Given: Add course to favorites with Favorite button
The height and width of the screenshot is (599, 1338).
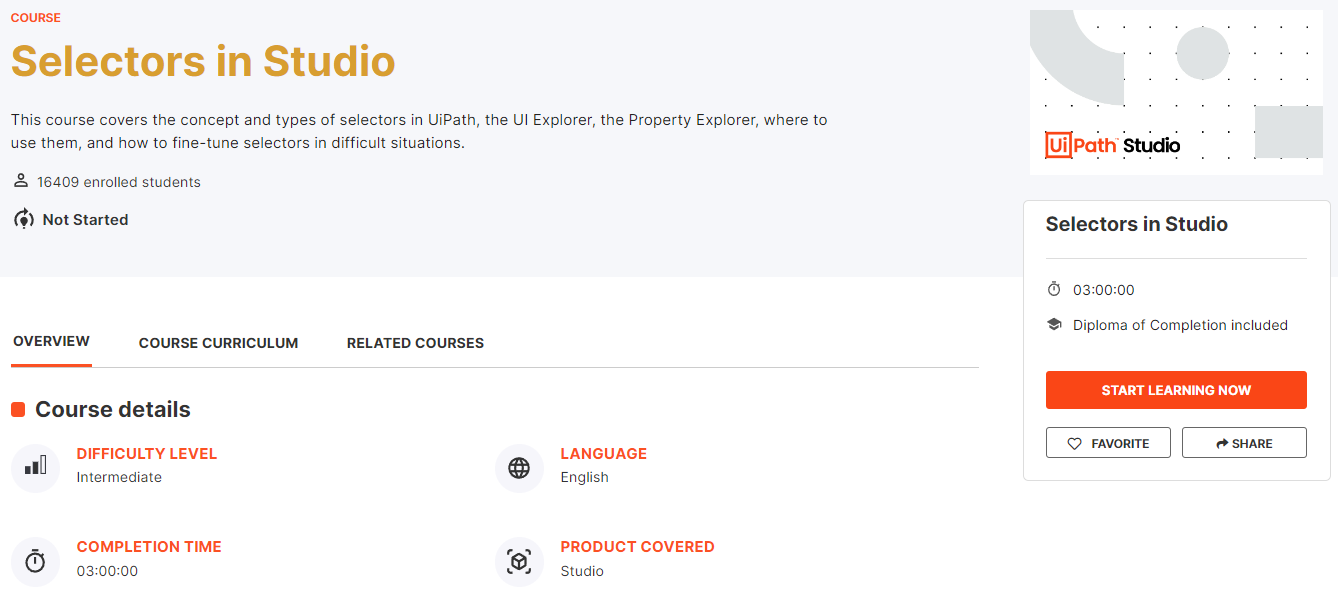Looking at the screenshot, I should 1108,443.
